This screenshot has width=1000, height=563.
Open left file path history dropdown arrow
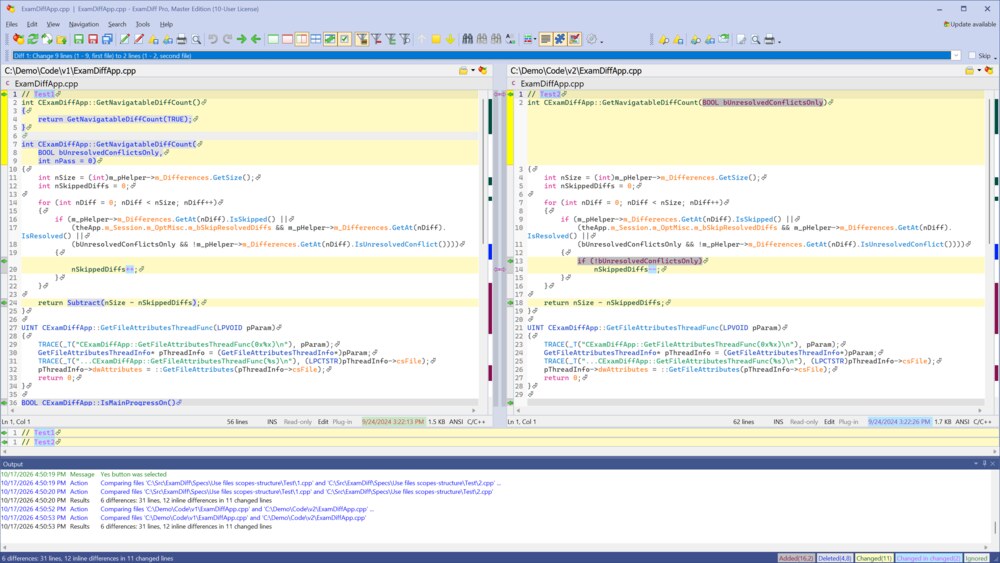click(x=473, y=71)
